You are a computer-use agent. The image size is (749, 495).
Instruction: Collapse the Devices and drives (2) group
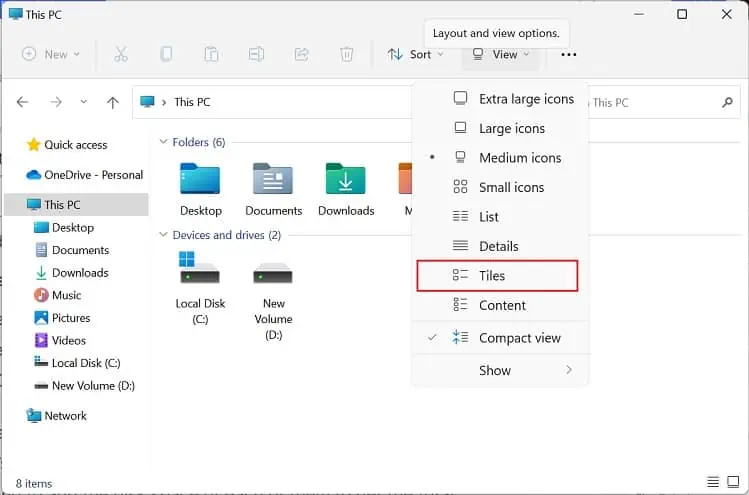[x=163, y=235]
